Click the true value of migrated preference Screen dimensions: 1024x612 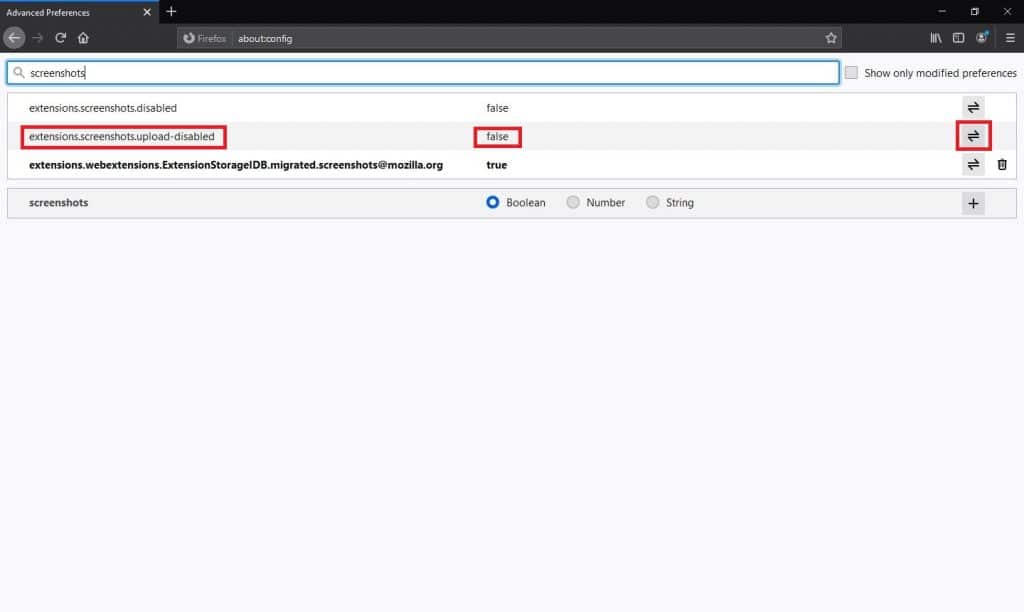tap(496, 165)
